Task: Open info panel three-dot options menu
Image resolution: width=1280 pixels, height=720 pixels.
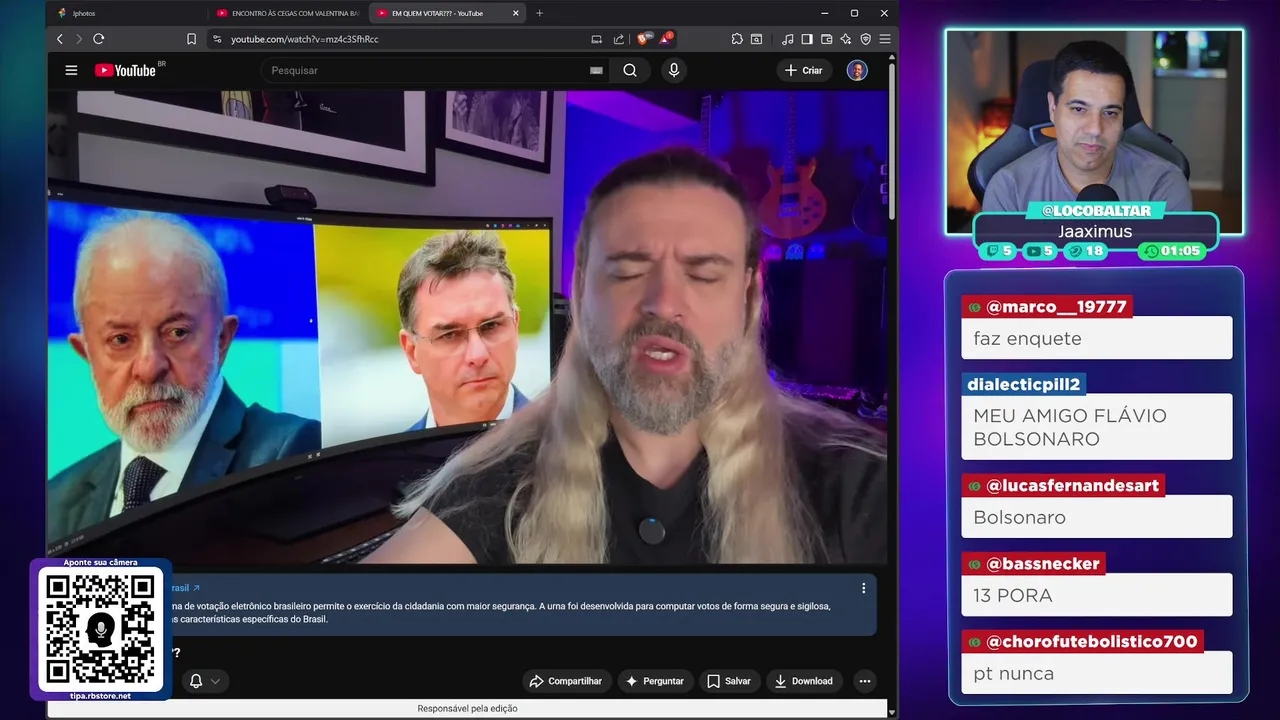Action: (x=864, y=588)
